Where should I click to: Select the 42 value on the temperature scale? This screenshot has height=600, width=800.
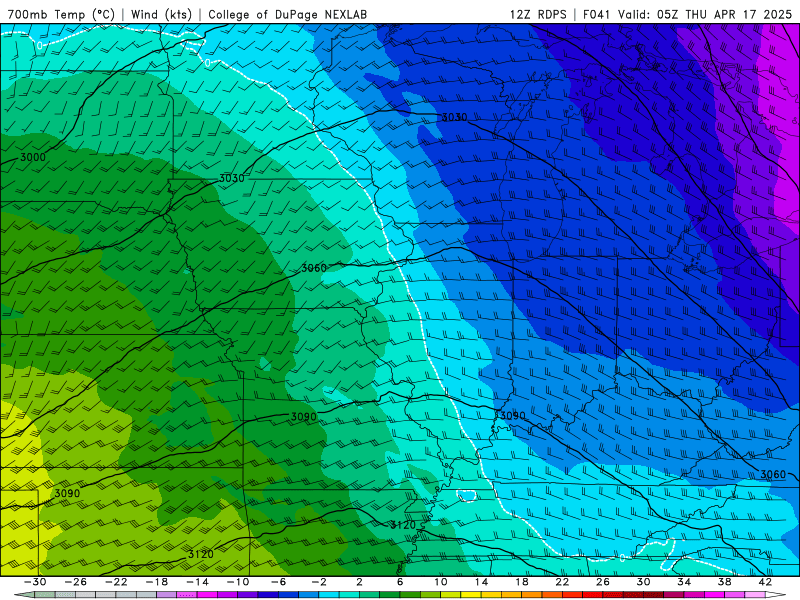pyautogui.click(x=765, y=582)
